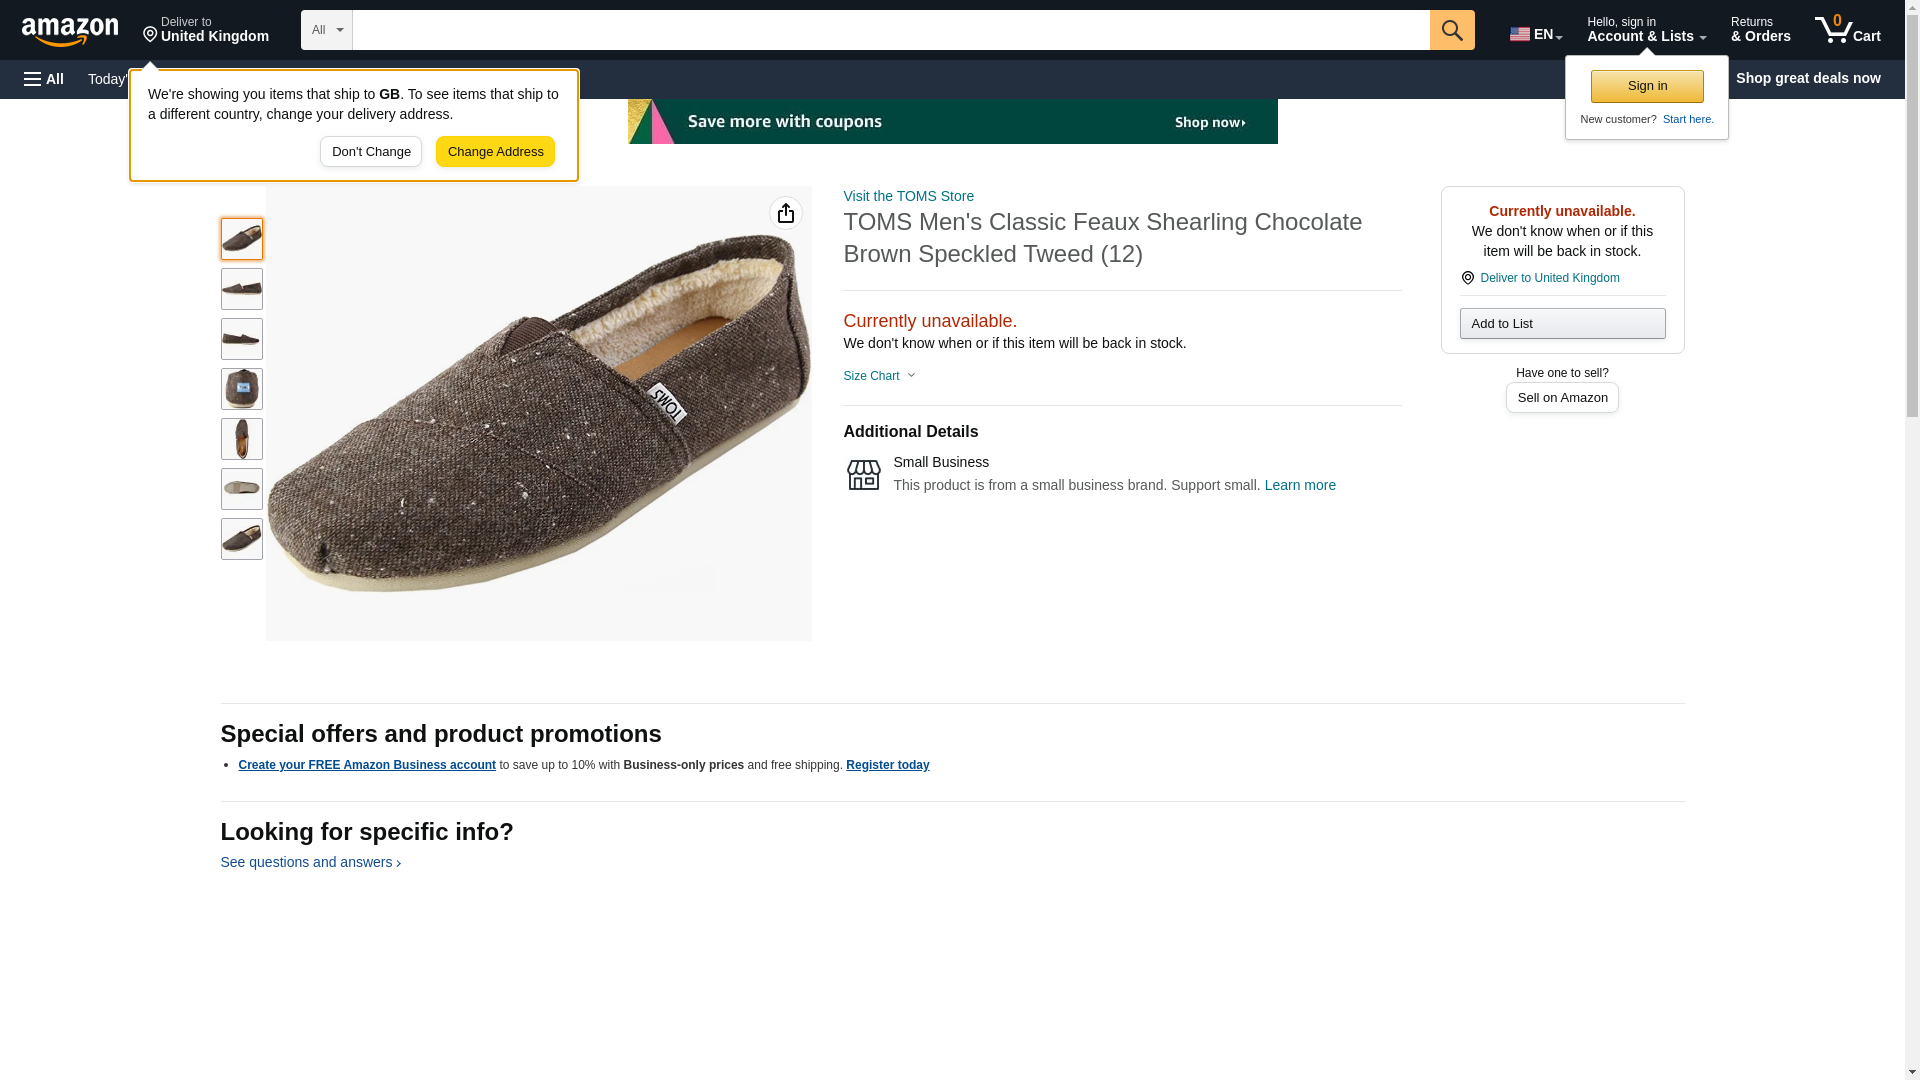Click the Small Business storefront icon

(x=863, y=475)
